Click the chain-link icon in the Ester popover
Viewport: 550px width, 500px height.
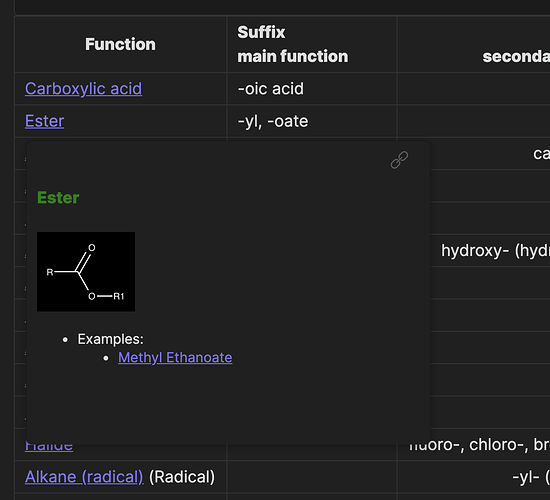[x=399, y=160]
